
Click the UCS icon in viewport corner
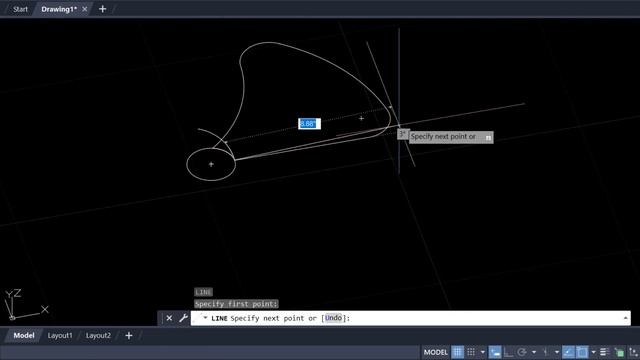[x=27, y=304]
